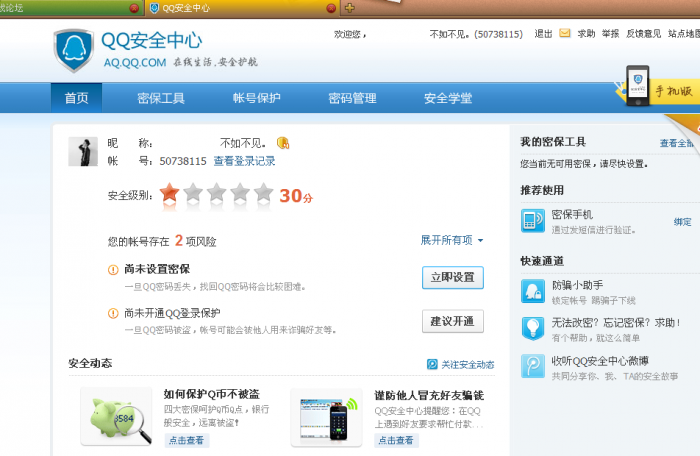Click the 密保手机 title text
Screen dimensions: 700x456
[572, 215]
